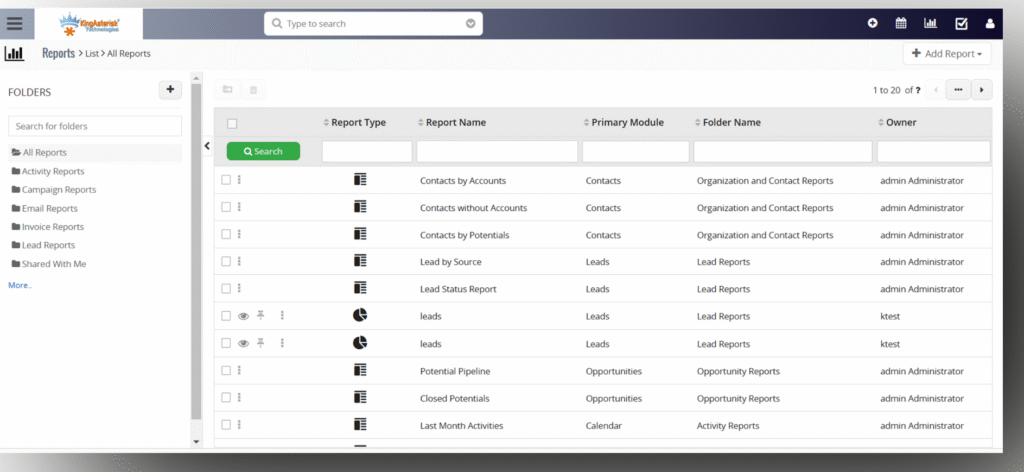
Task: Click the Type to search box
Action: coord(374,24)
